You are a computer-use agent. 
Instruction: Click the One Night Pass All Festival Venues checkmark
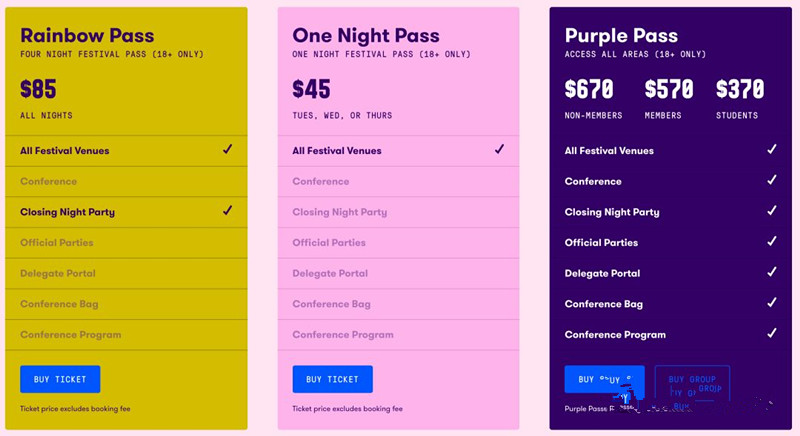click(x=500, y=150)
